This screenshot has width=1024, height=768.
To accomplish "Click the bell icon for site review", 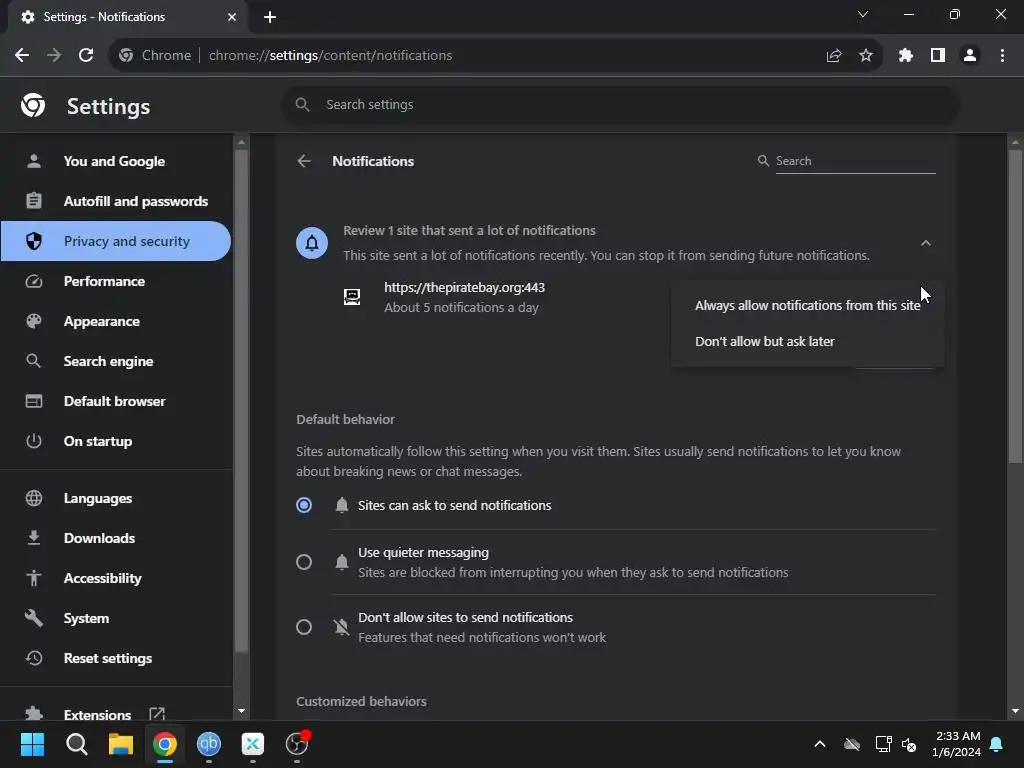I will (312, 243).
